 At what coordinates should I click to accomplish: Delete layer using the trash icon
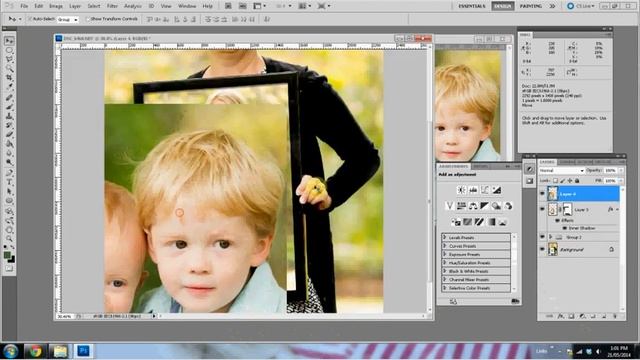(615, 316)
